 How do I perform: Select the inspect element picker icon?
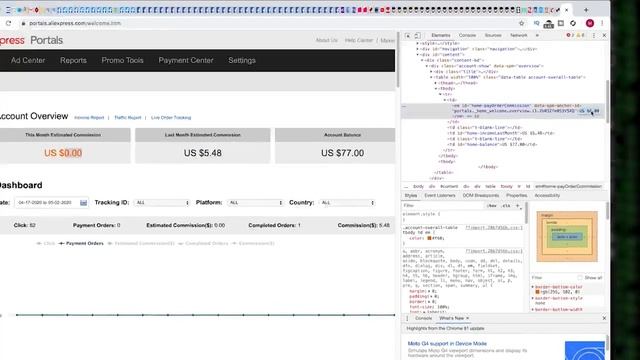pos(407,36)
